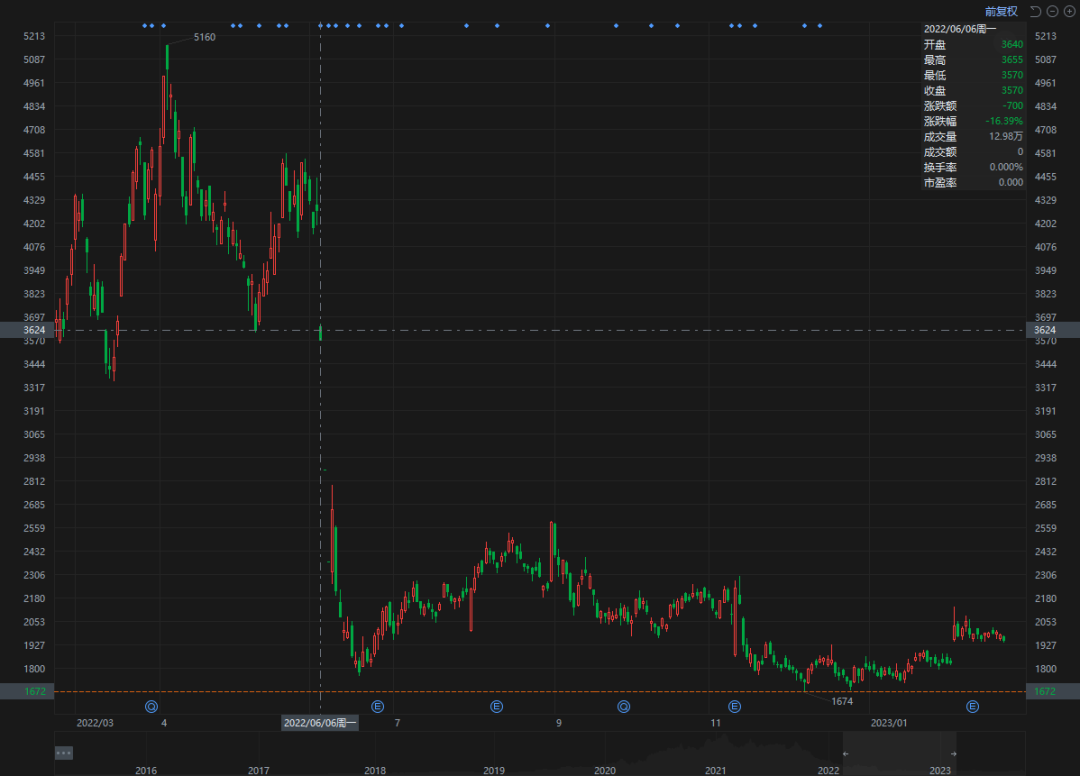Click the three-dot button in the navigator strip
The width and height of the screenshot is (1080, 776).
pos(63,753)
